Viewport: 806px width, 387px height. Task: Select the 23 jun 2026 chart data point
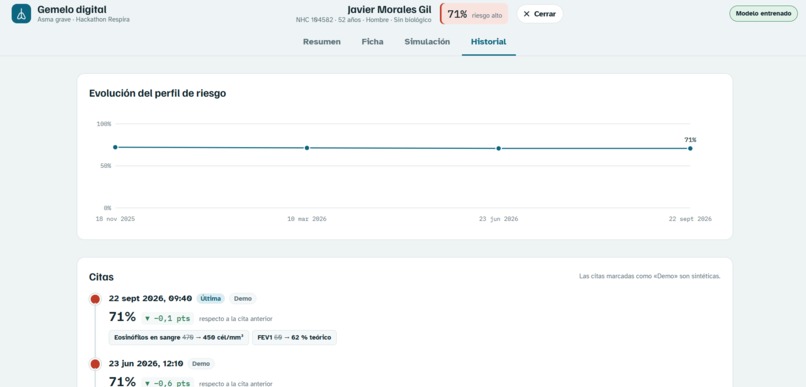[x=499, y=149]
